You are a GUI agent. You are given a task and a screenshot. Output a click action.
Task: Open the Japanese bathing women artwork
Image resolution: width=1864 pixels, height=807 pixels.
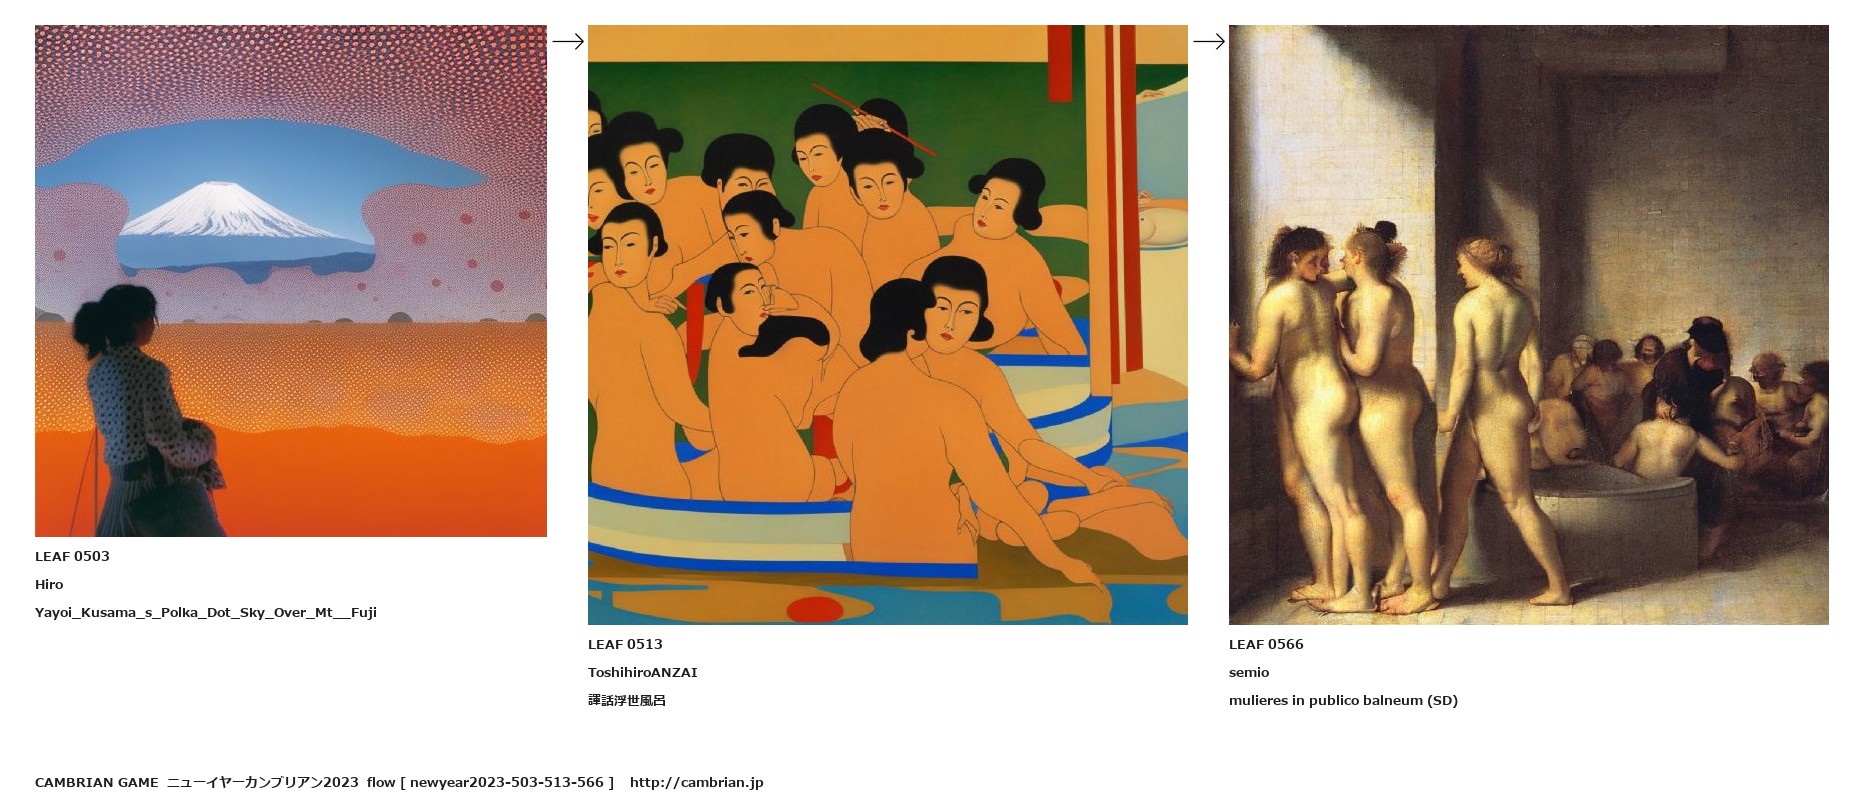point(888,325)
